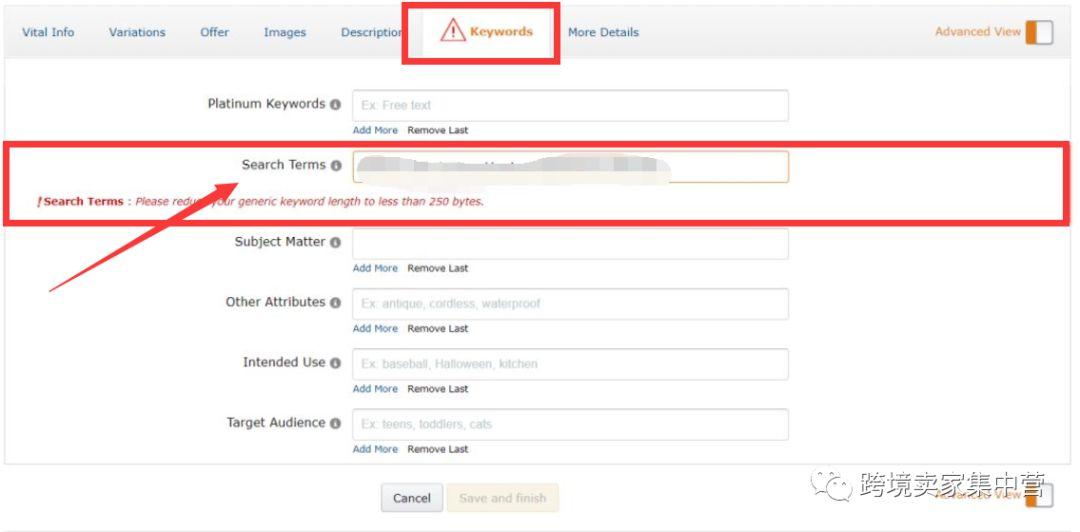Select the More Details tab

(x=603, y=32)
